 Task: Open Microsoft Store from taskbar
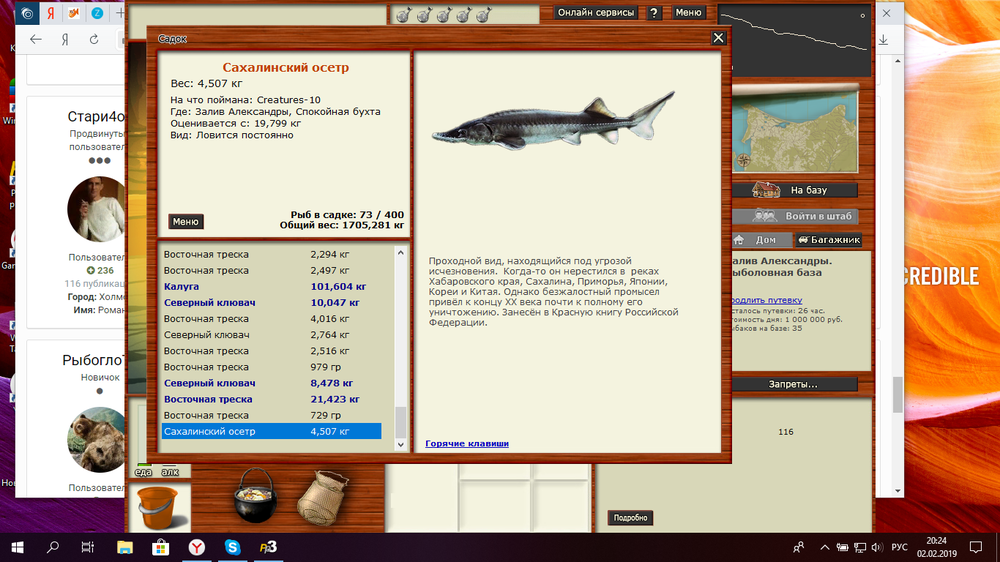click(160, 547)
